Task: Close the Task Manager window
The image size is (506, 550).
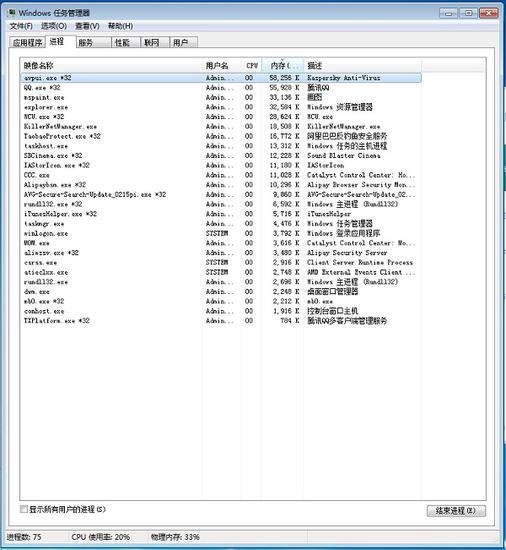Action: [x=489, y=13]
